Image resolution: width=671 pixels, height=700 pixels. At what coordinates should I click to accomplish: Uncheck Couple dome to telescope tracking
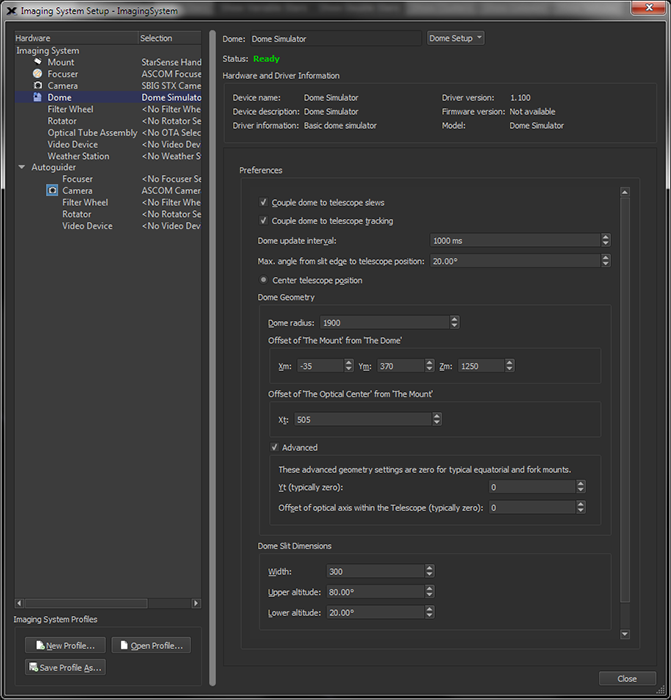(x=264, y=221)
